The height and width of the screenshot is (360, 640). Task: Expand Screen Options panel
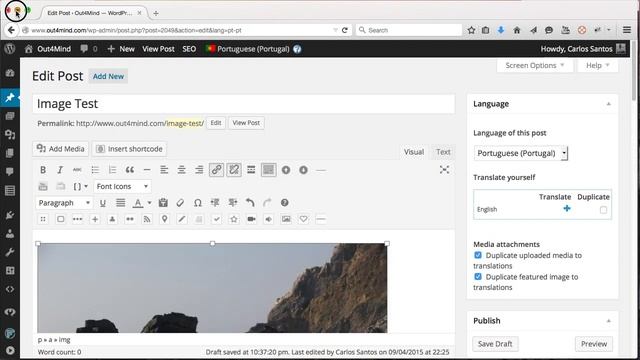(x=535, y=65)
